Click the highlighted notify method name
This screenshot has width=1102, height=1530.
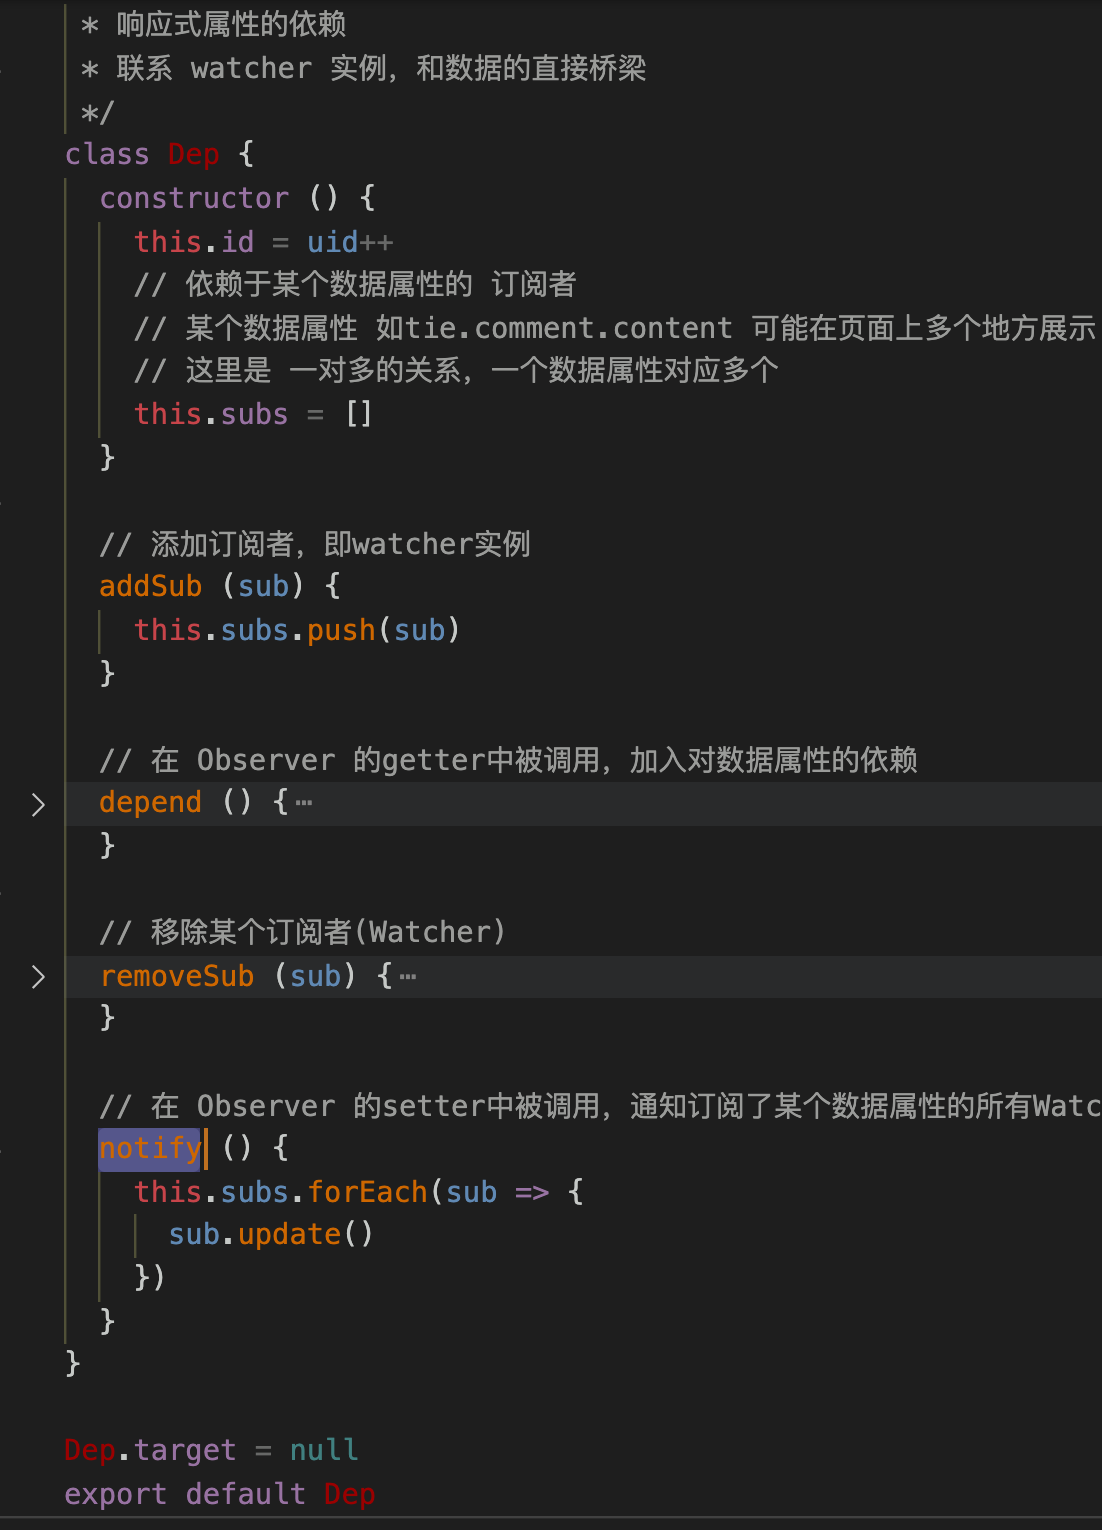(151, 1148)
